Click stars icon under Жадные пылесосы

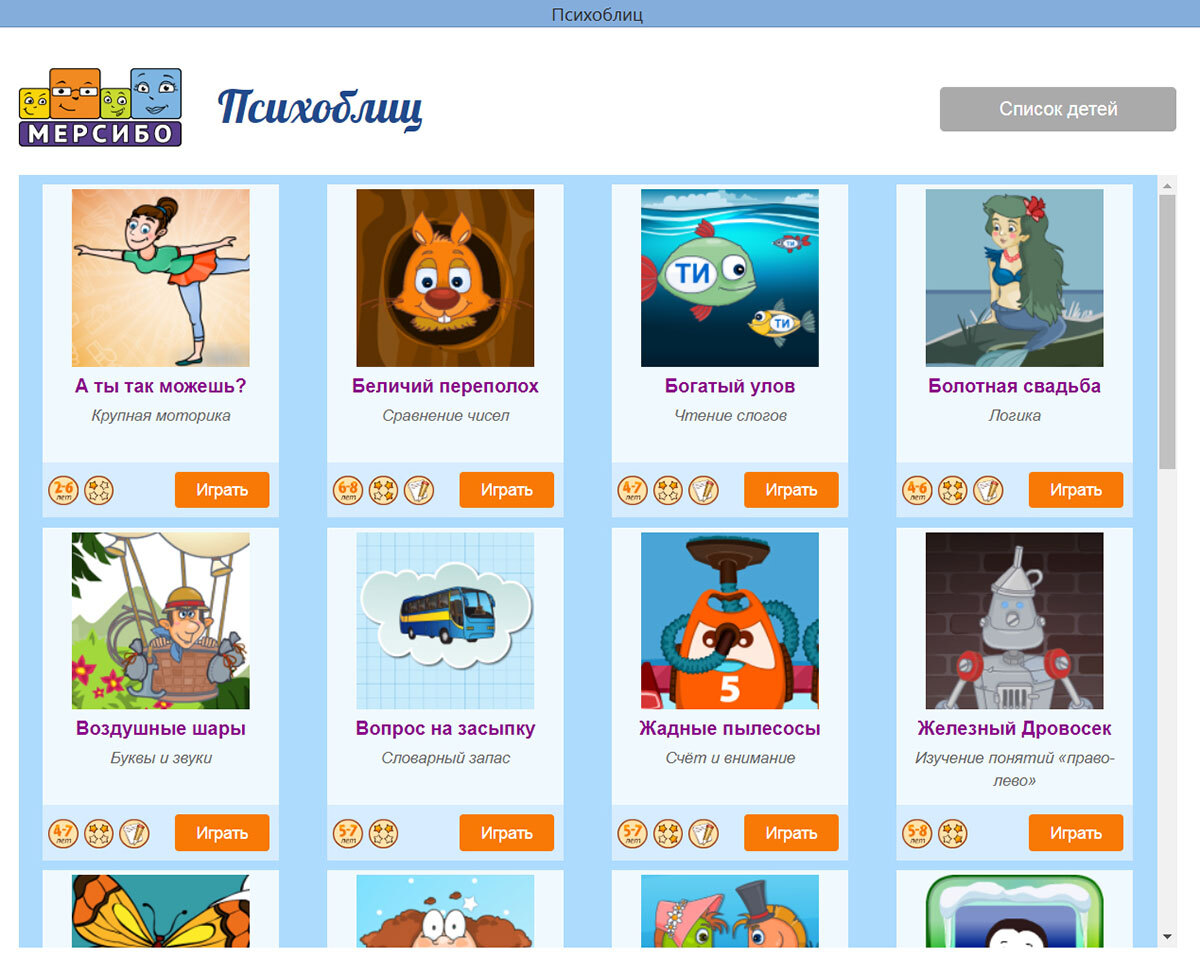668,833
